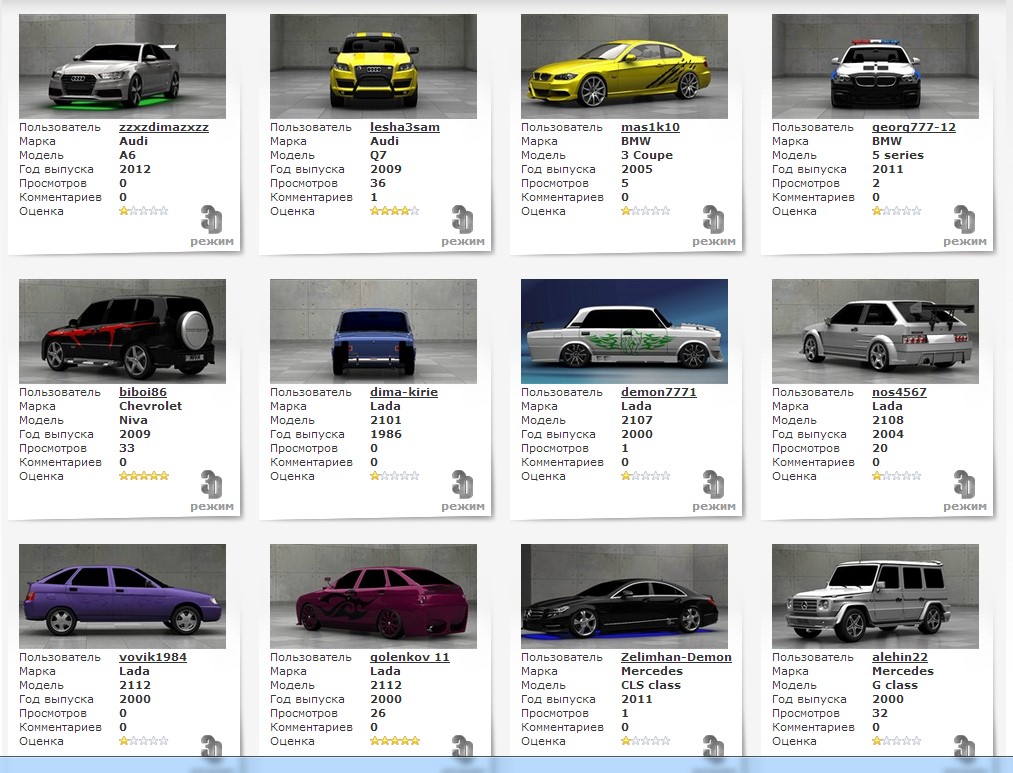The image size is (1013, 773).
Task: Open demon7771's profile link
Action: pyautogui.click(x=659, y=392)
